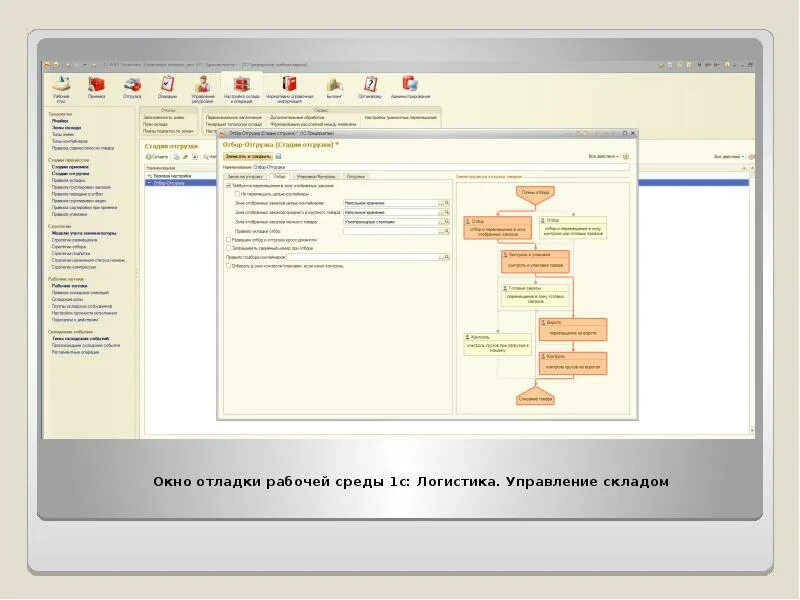Viewport: 800px width, 600px height.
Task: Click the Наименование column header
Action: (x=181, y=168)
